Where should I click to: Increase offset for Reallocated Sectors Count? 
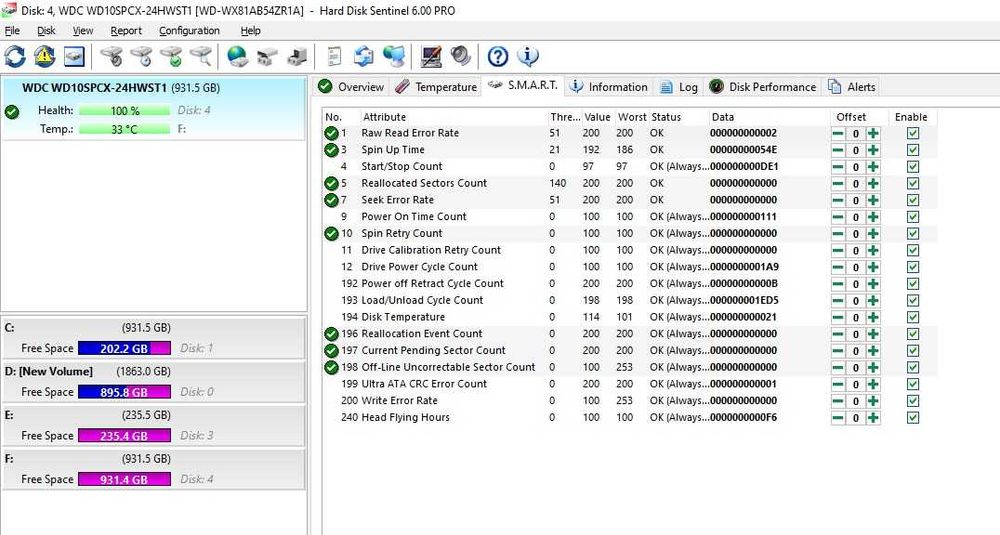873,184
